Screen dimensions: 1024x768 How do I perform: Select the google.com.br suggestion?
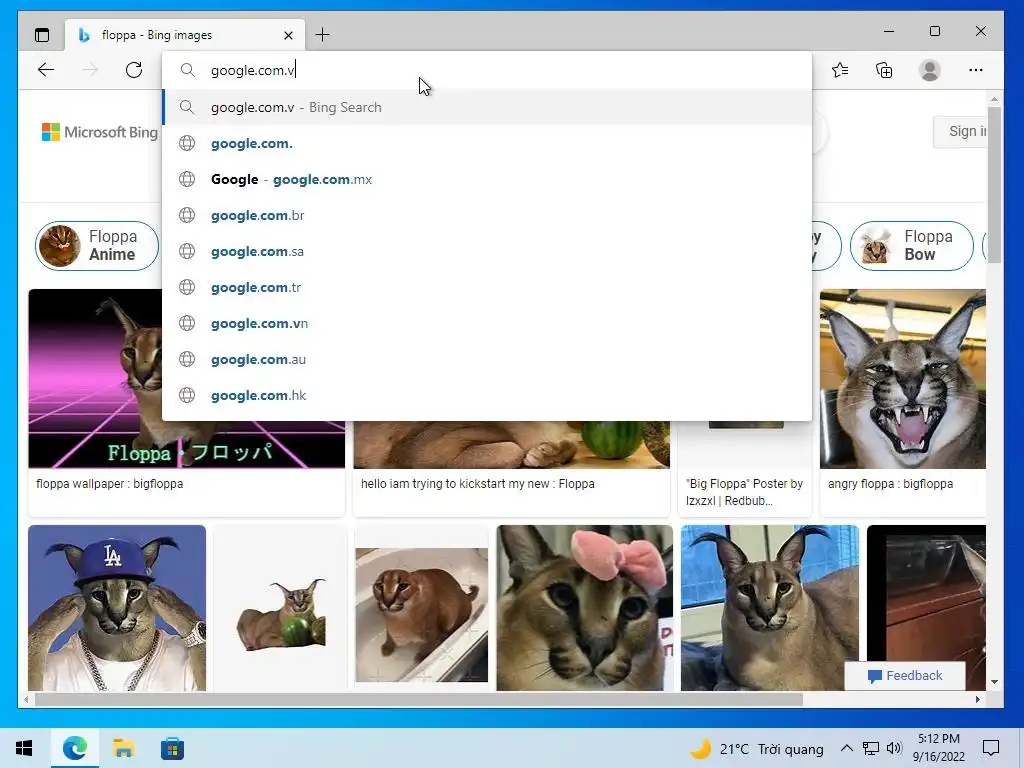point(487,215)
